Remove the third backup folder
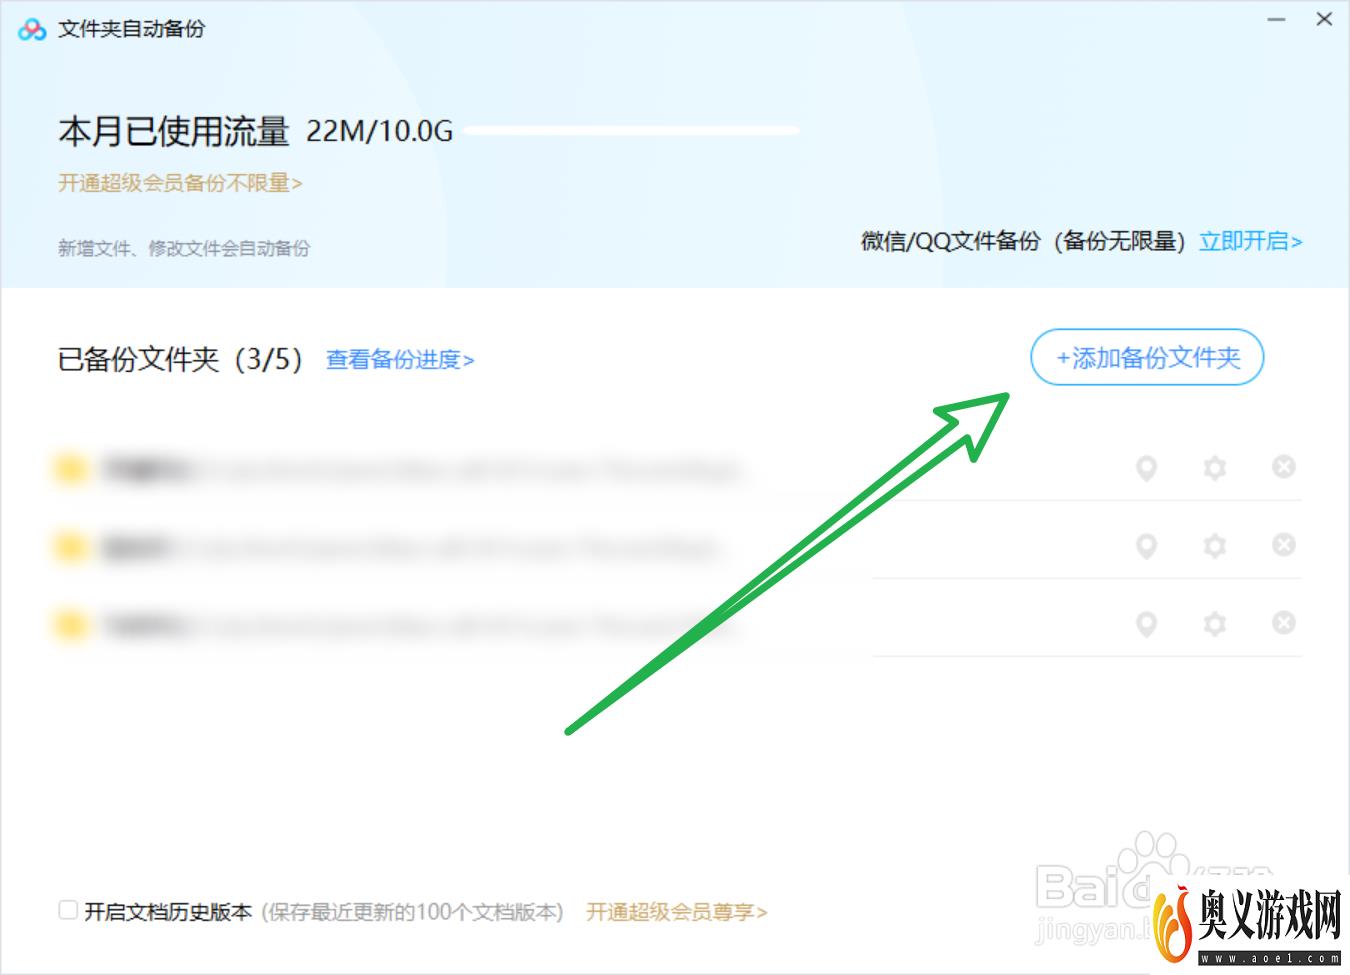 pos(1283,623)
